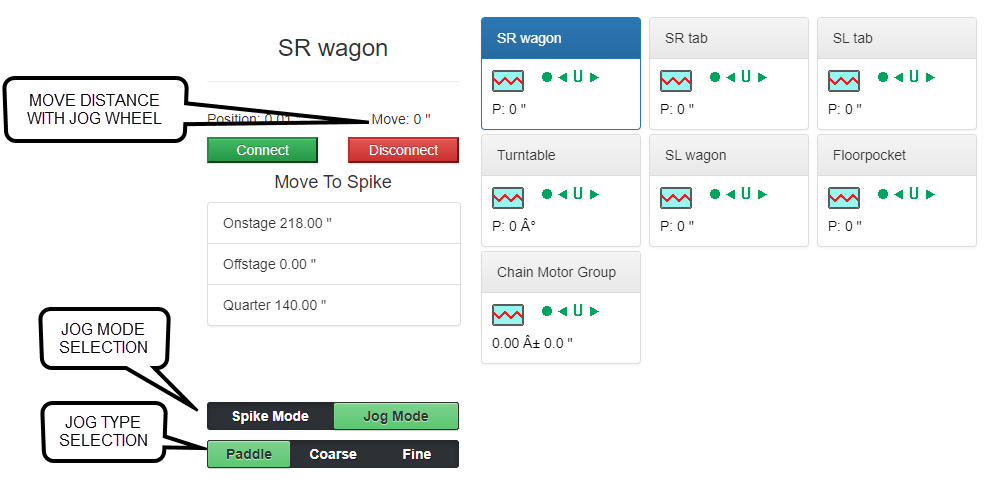Click the U icon on Turntable card
Screen dimensions: 988x483
click(577, 194)
